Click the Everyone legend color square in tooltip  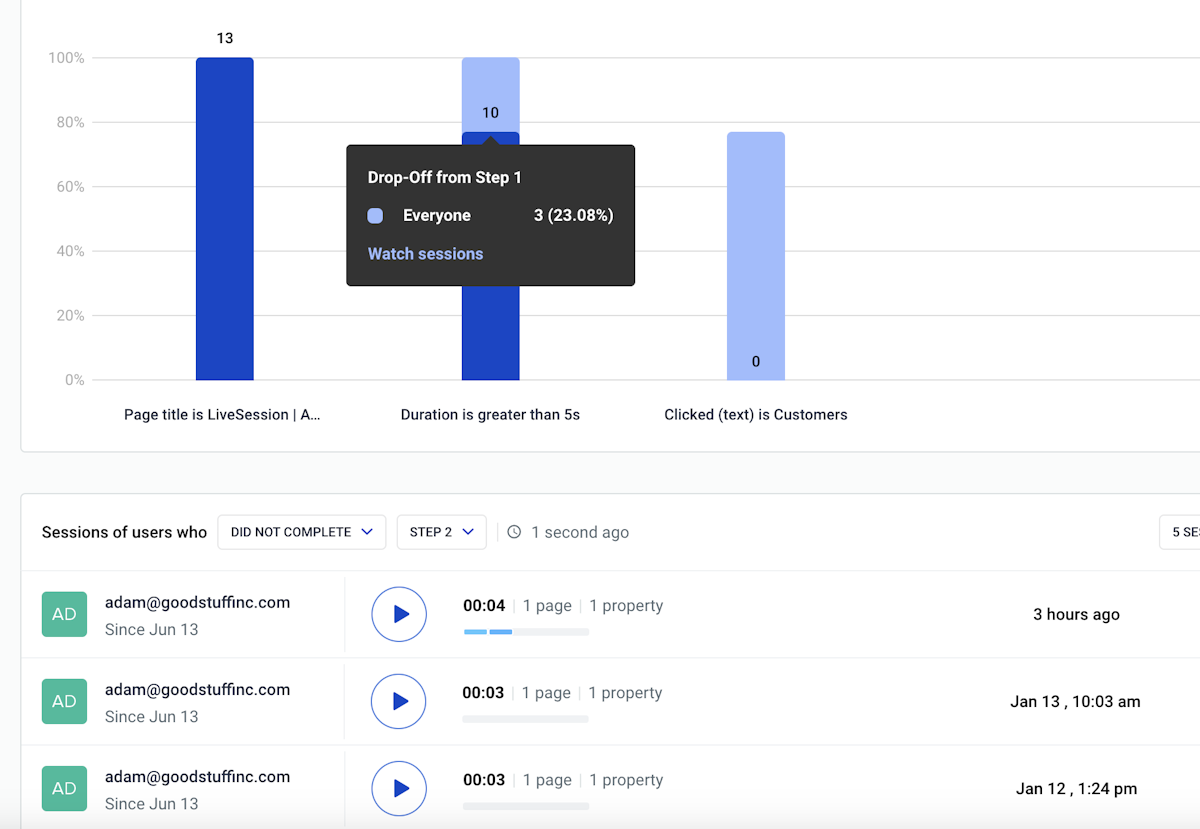coord(376,216)
